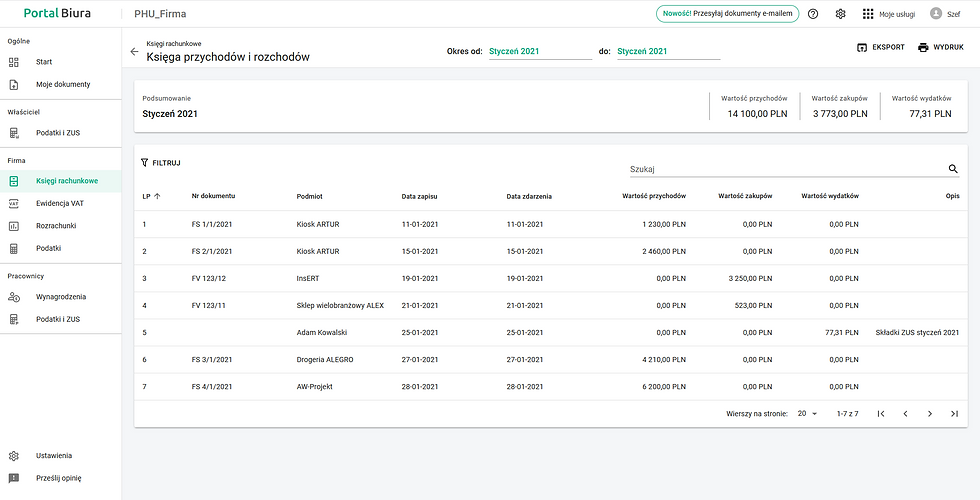This screenshot has width=980, height=500.
Task: Click 'Składki ZUS styczeń 2021' description
Action: [918, 332]
